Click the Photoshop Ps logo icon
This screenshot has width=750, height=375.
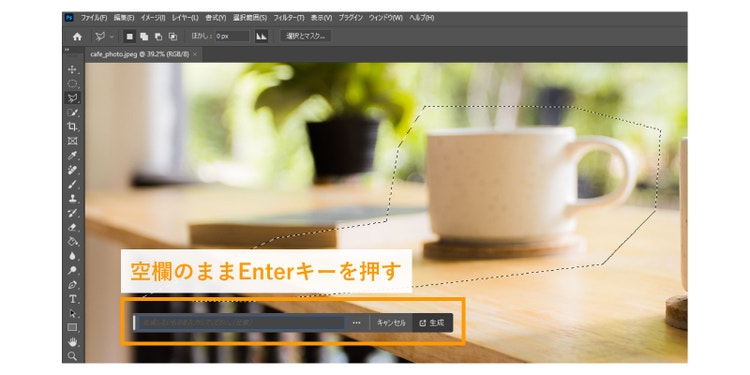click(69, 18)
